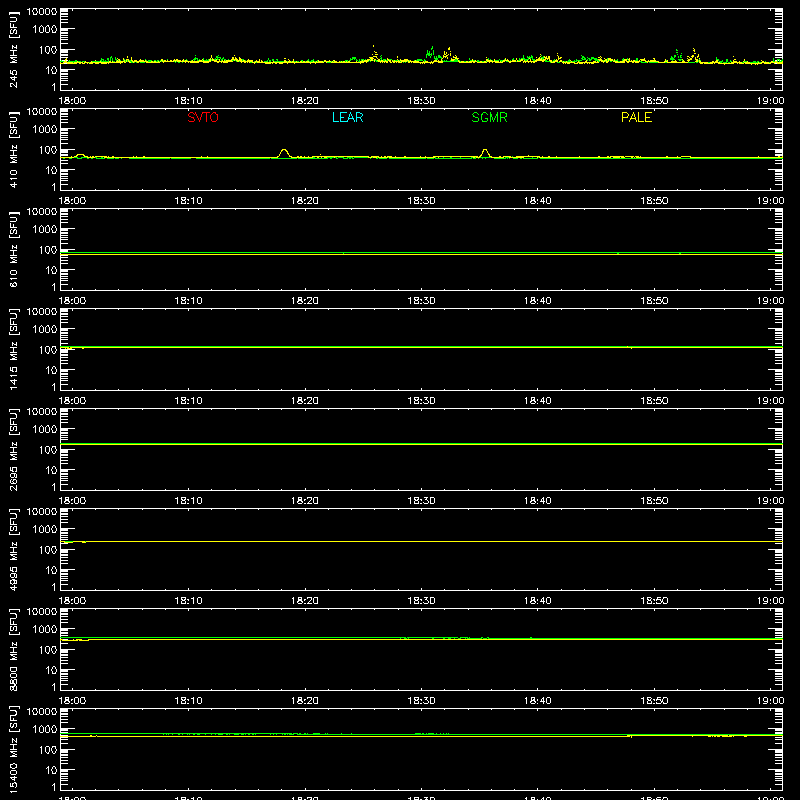Viewport: 800px width, 800px height.
Task: Click the 8800 MHz [SFU] axis title
Action: 14,649
